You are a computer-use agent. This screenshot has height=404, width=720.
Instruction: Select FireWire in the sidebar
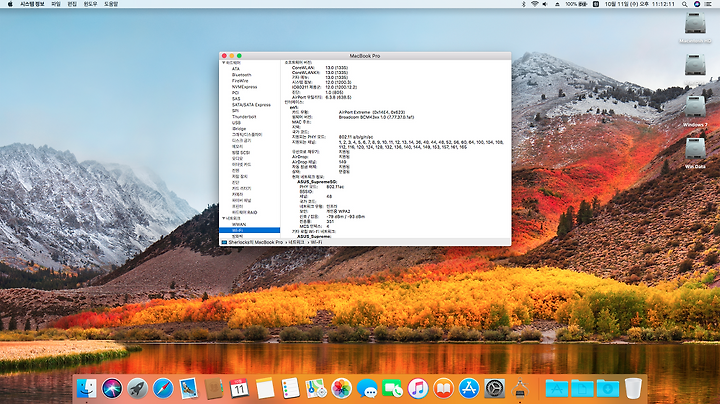[x=240, y=80]
